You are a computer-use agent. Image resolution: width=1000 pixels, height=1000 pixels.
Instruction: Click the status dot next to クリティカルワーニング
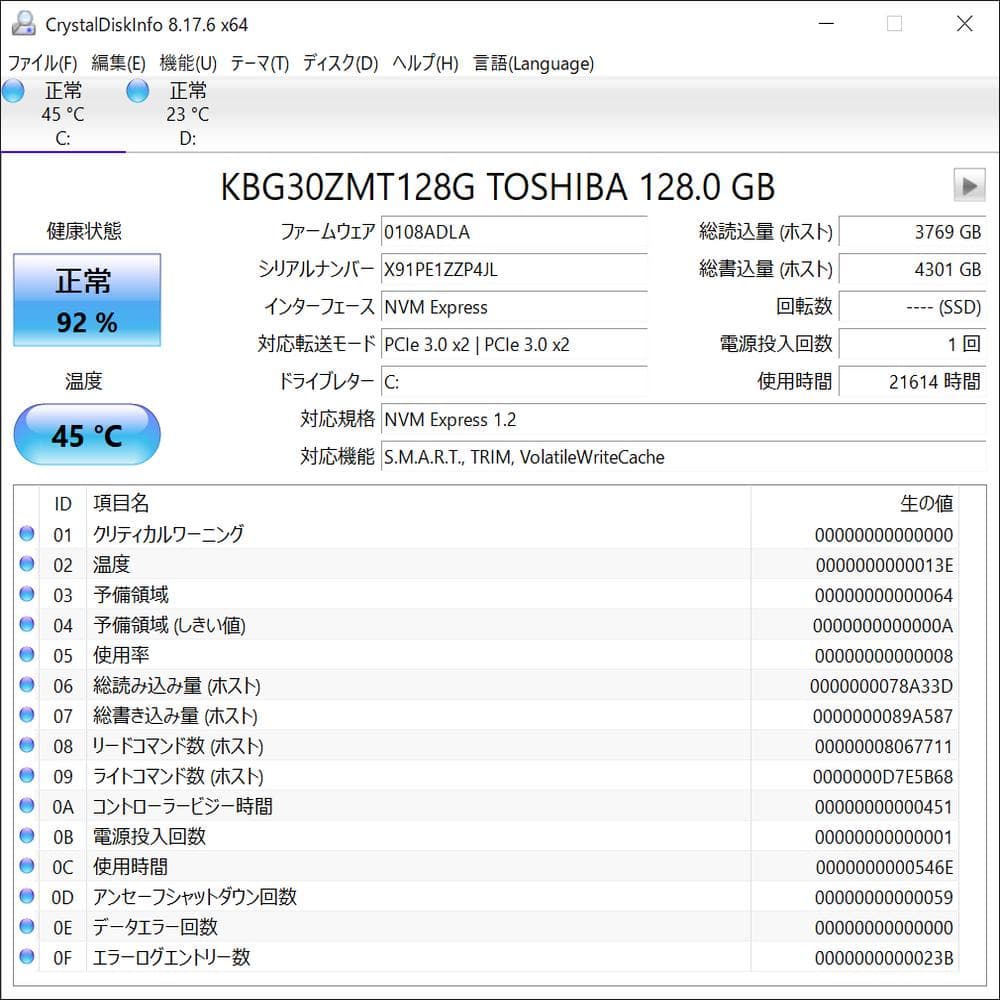point(26,534)
